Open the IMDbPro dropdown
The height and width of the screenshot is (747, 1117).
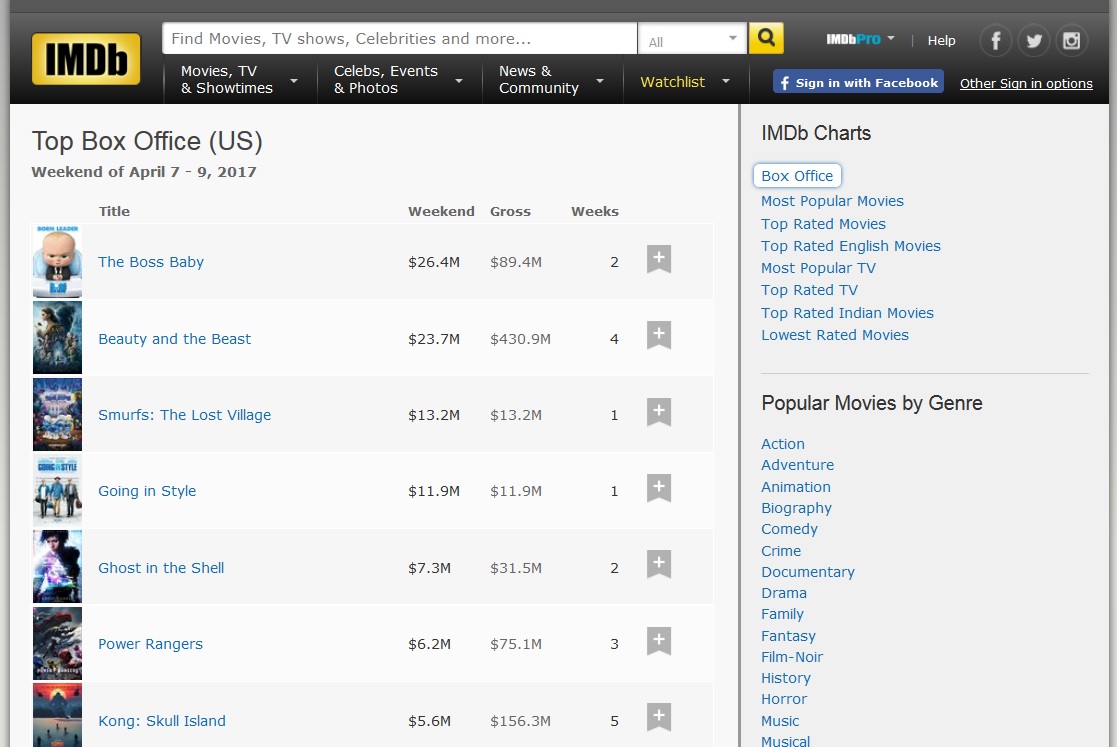[x=860, y=39]
